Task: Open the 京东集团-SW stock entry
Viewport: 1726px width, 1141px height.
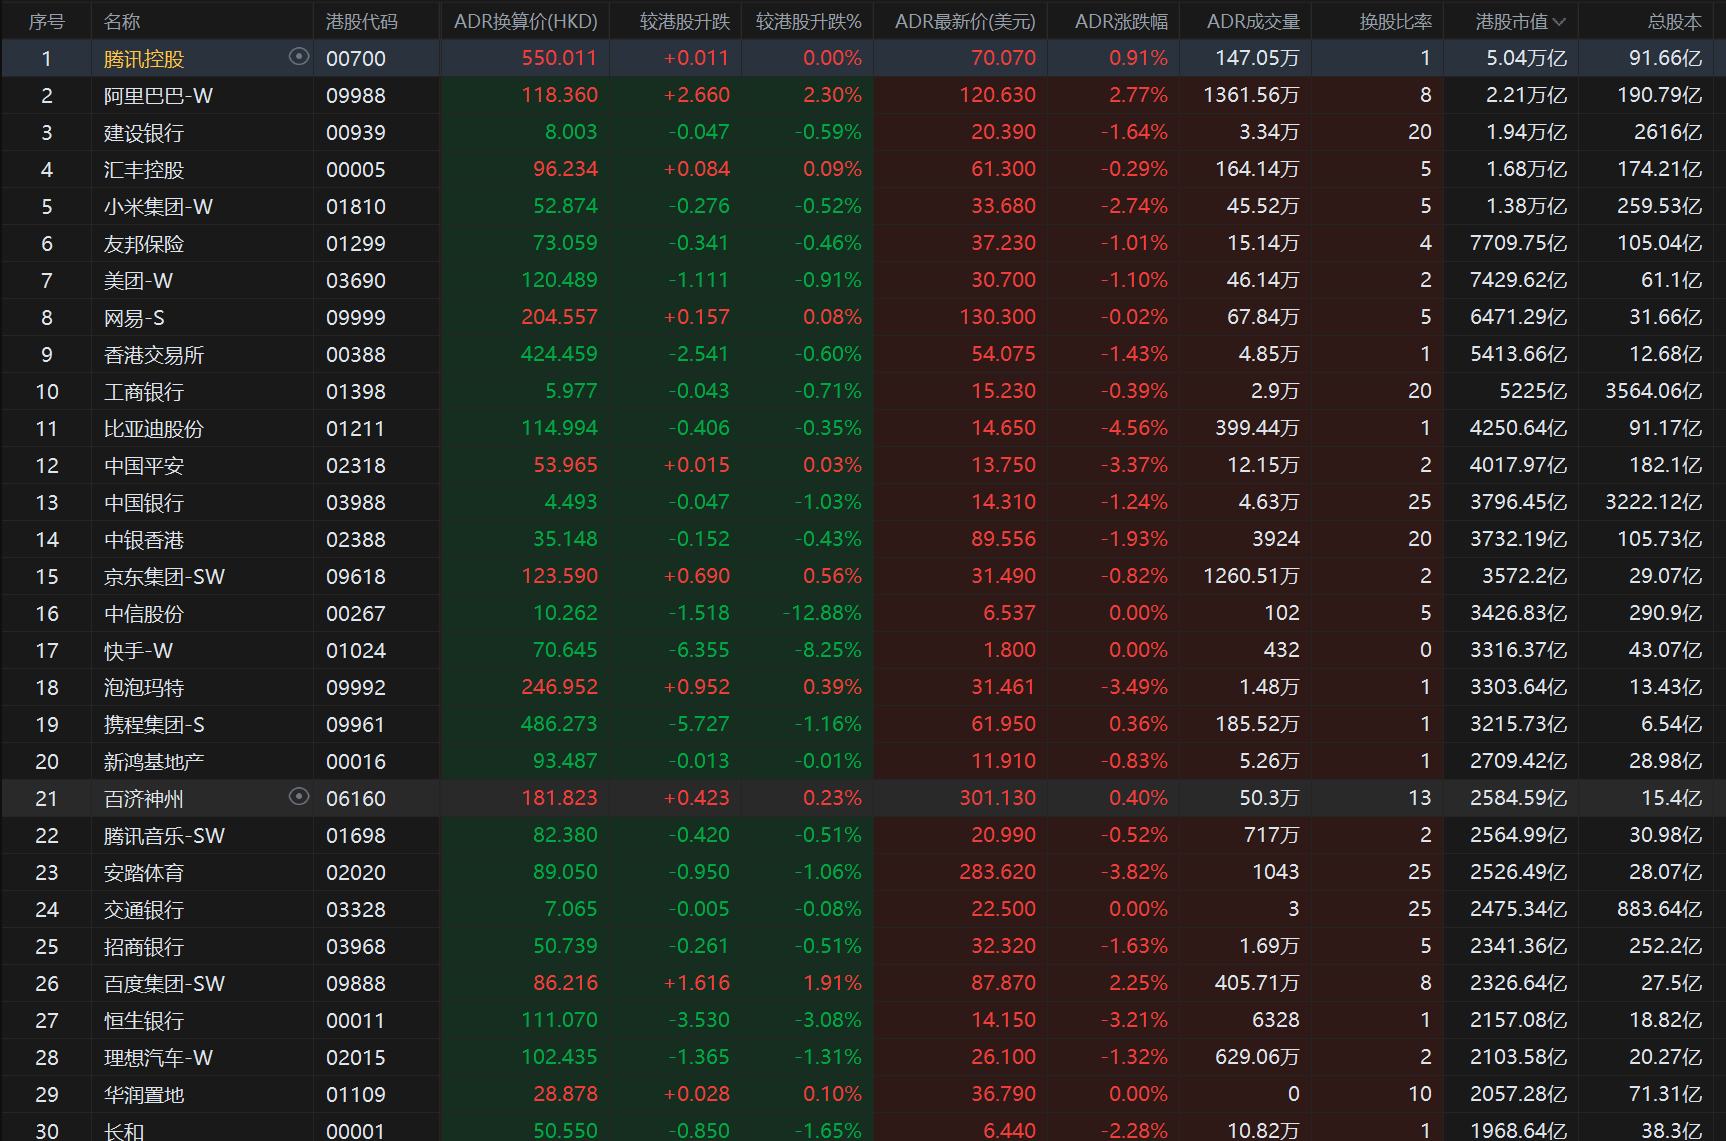Action: coord(164,577)
